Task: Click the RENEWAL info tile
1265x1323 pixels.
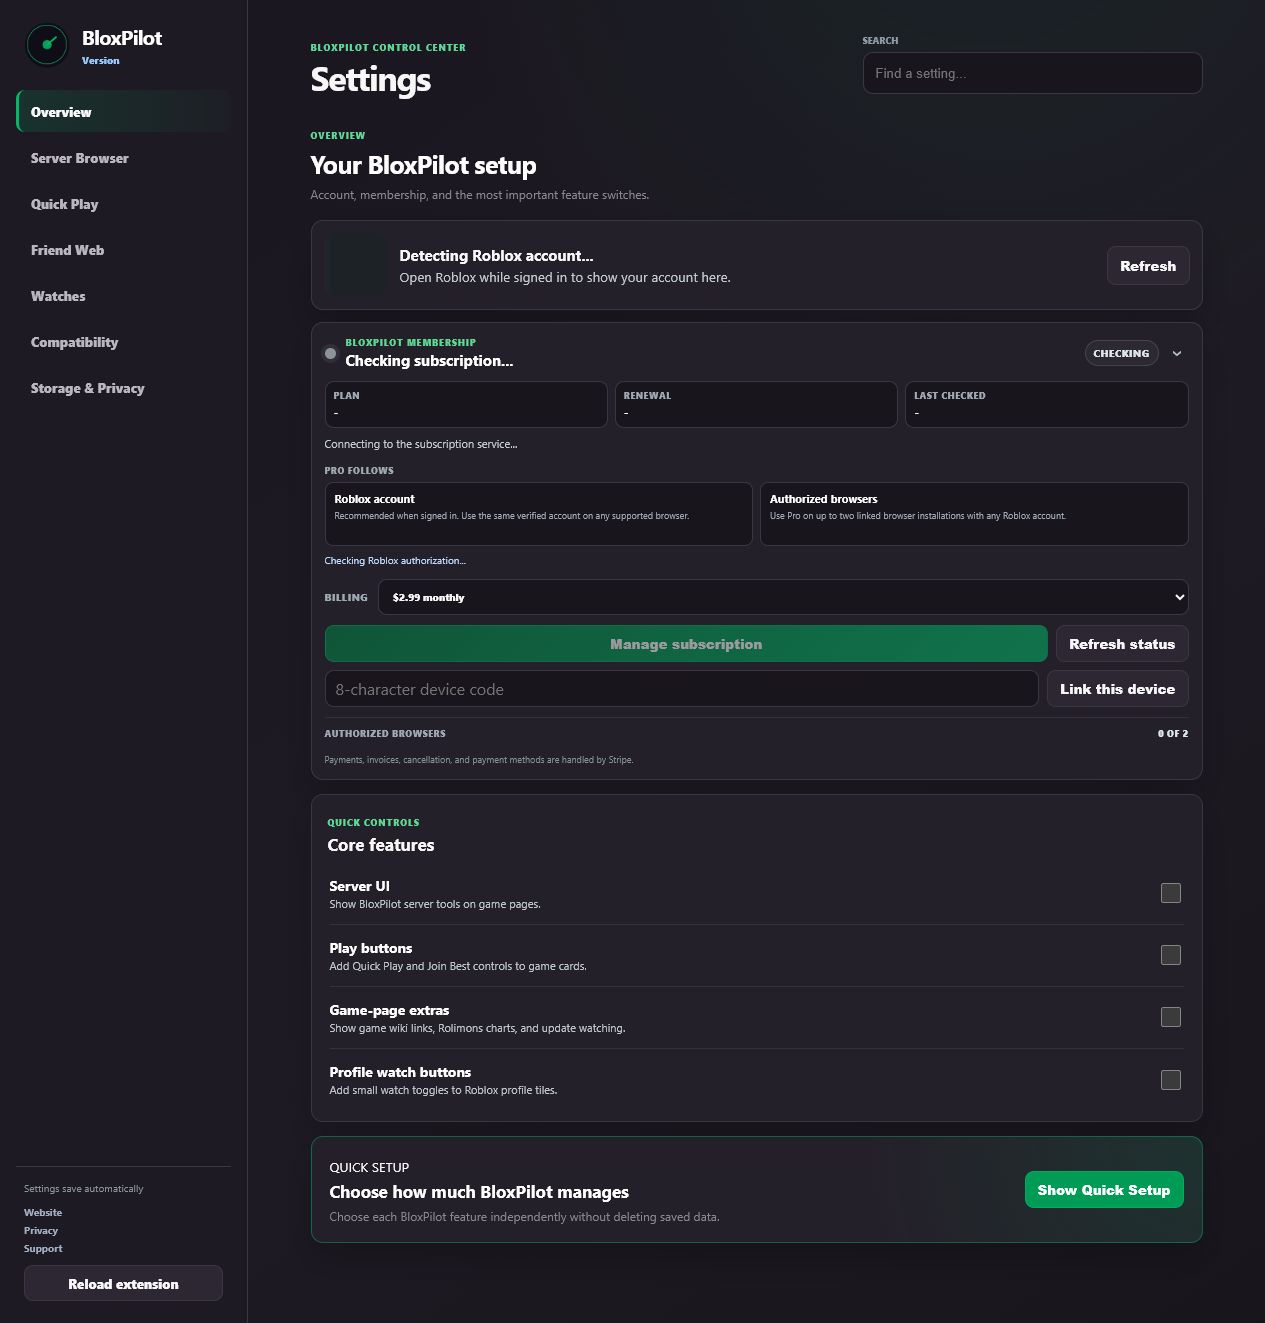Action: [x=756, y=404]
